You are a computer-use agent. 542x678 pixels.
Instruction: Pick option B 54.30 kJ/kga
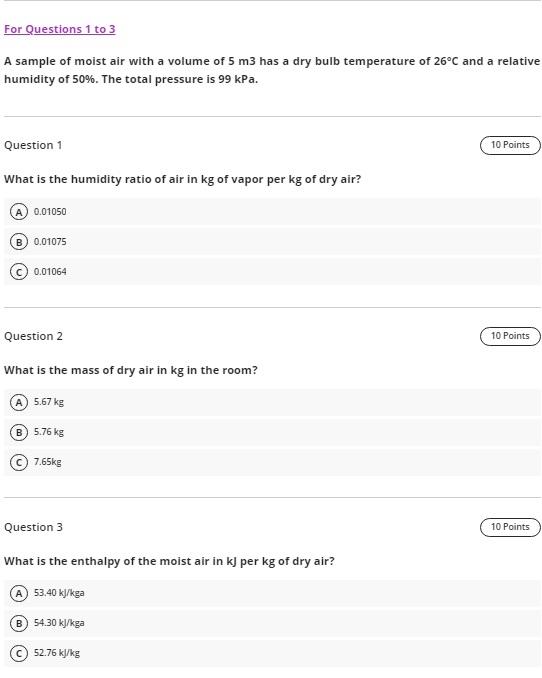[272, 623]
